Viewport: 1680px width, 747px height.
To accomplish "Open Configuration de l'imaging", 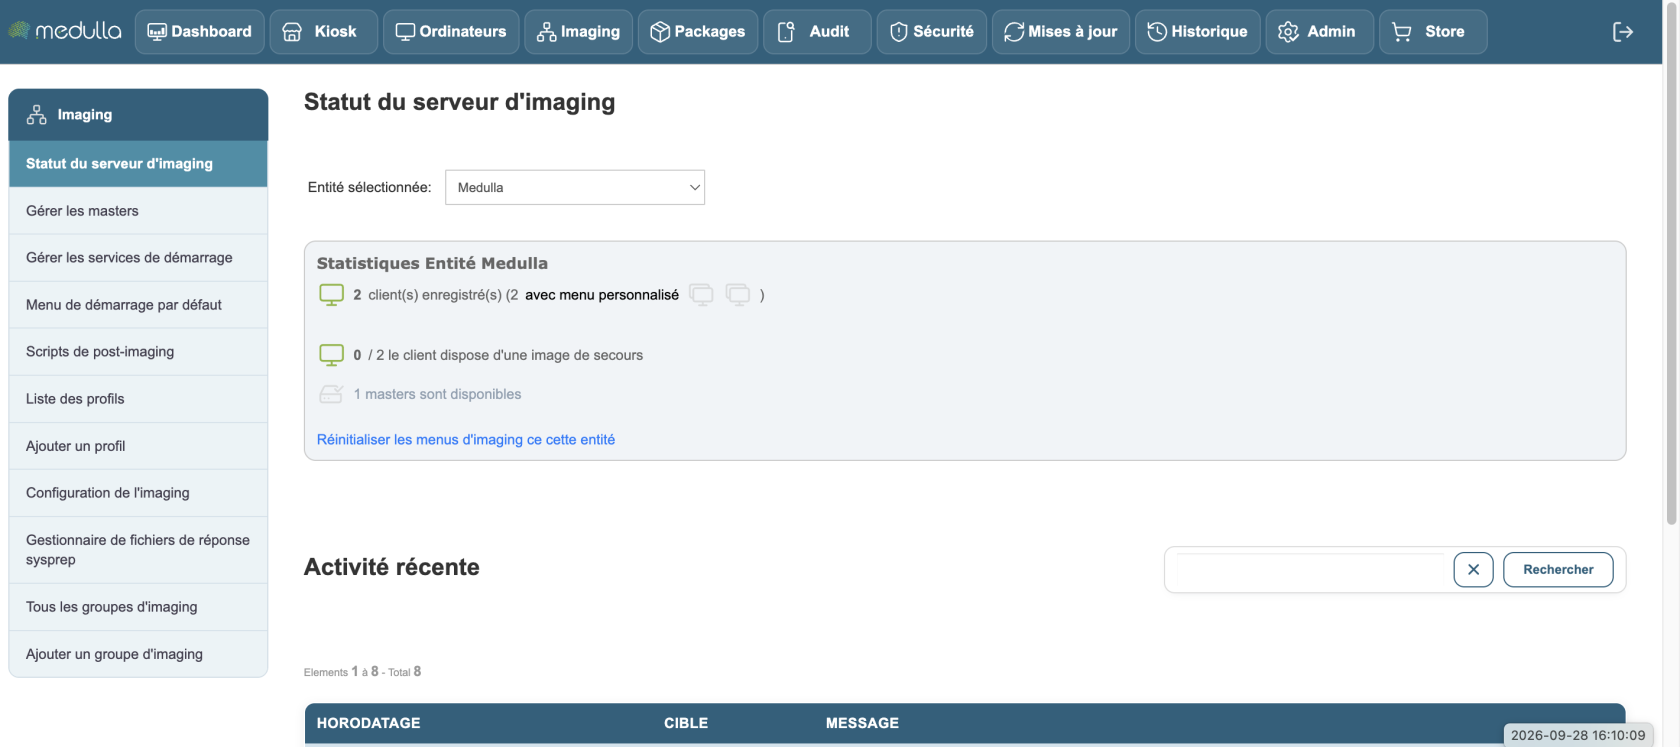I will point(138,493).
